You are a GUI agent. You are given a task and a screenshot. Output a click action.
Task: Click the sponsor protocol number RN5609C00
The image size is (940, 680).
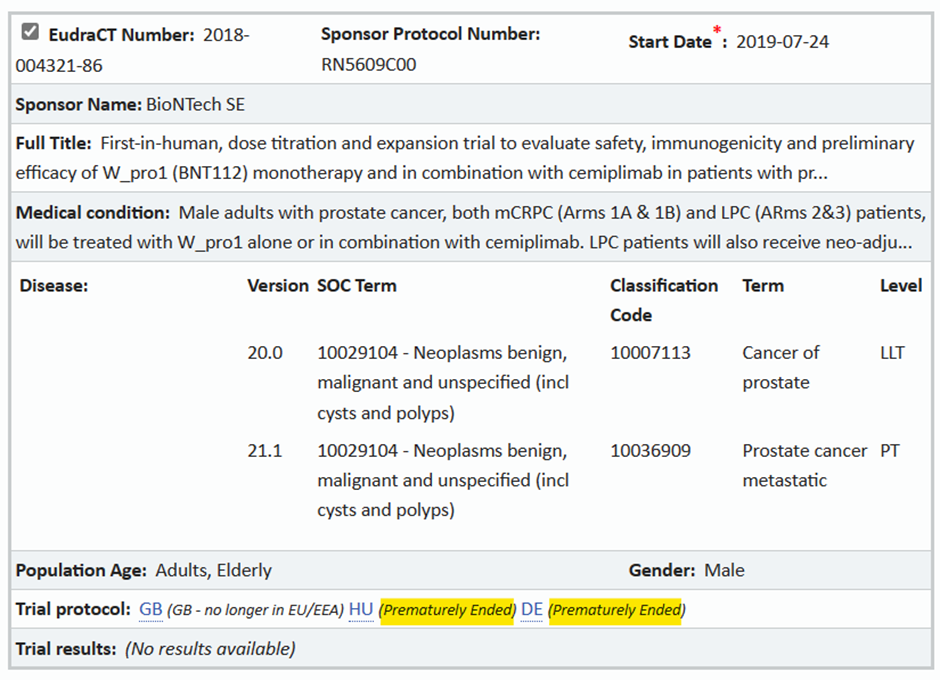click(x=368, y=65)
